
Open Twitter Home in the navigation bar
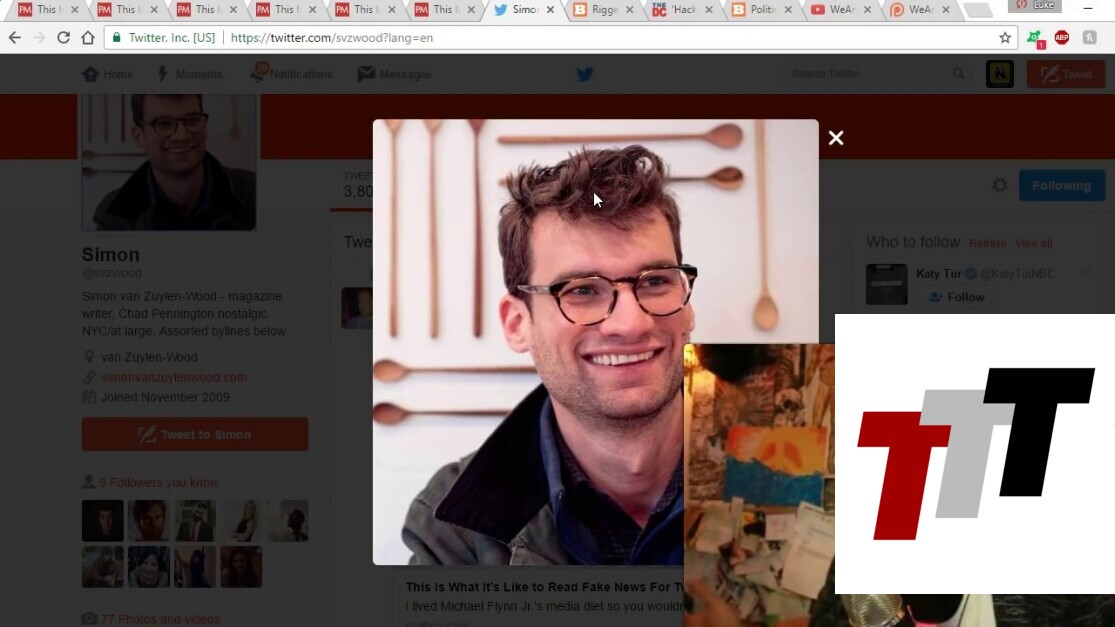[108, 74]
